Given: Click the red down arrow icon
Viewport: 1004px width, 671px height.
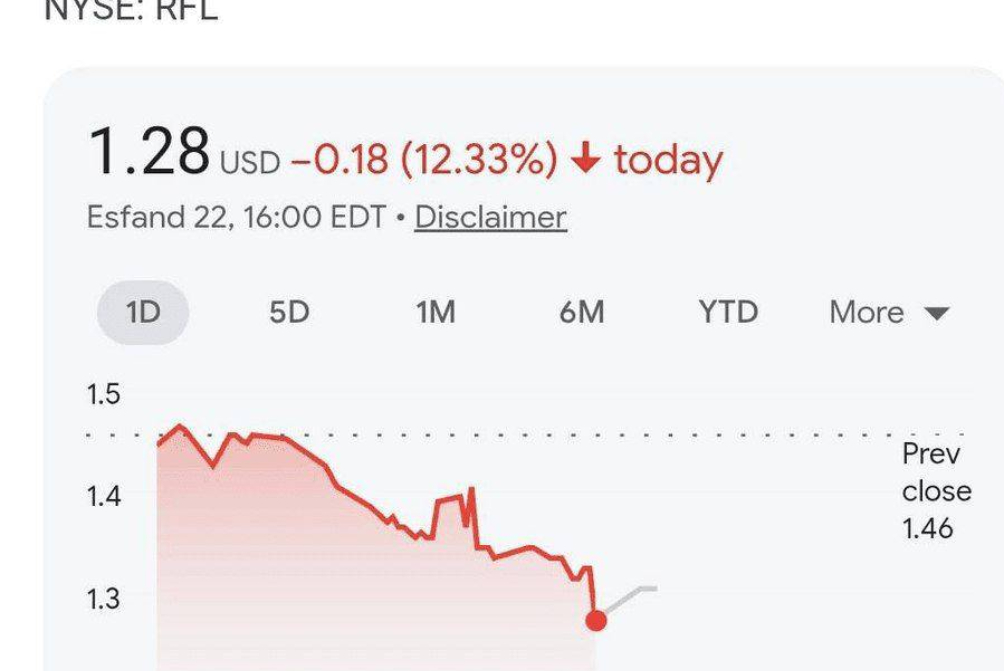Looking at the screenshot, I should [x=586, y=159].
